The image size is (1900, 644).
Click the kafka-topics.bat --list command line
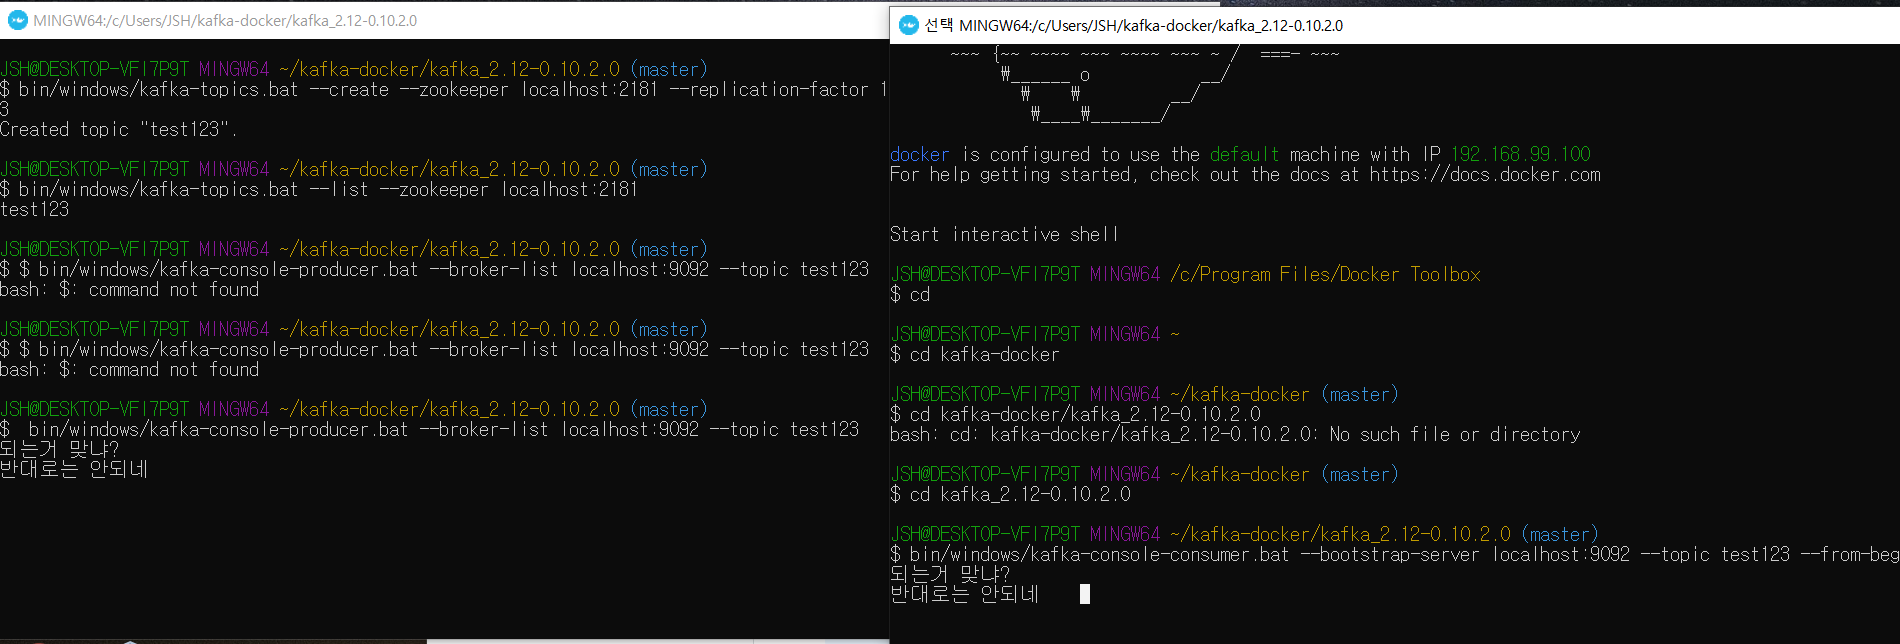click(319, 189)
